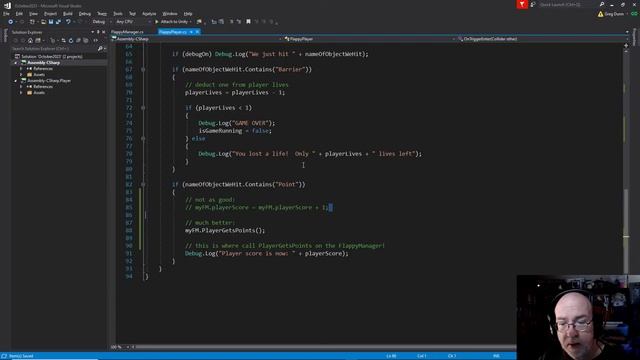The height and width of the screenshot is (360, 640).
Task: Click the isGameRunning = false line
Action: click(235, 131)
